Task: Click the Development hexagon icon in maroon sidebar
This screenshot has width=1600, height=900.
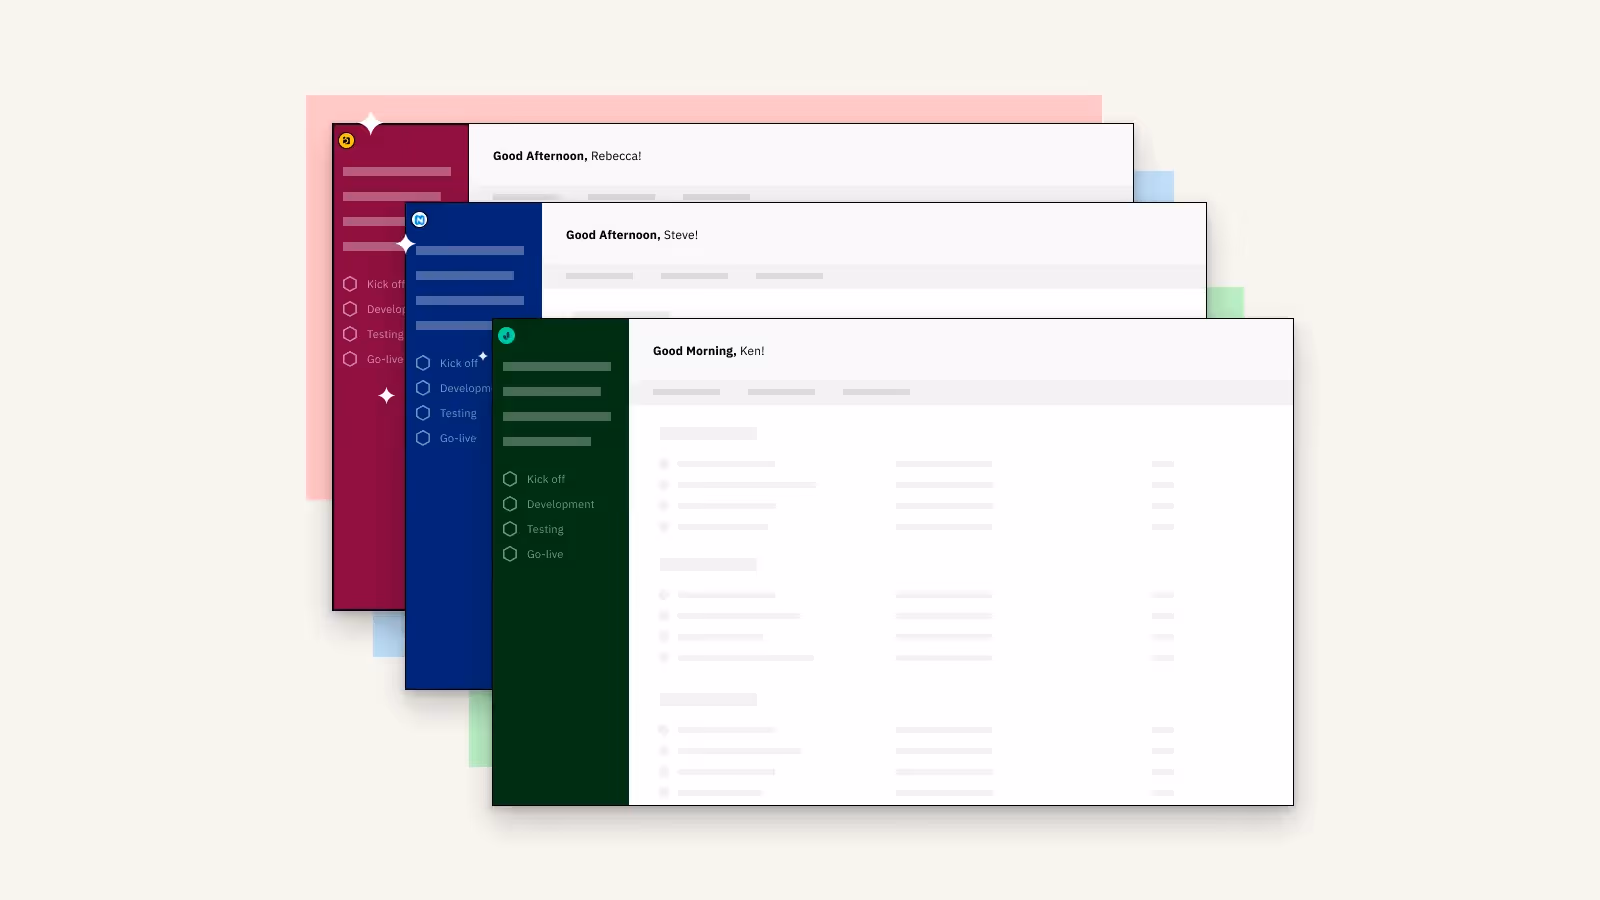Action: [x=350, y=309]
